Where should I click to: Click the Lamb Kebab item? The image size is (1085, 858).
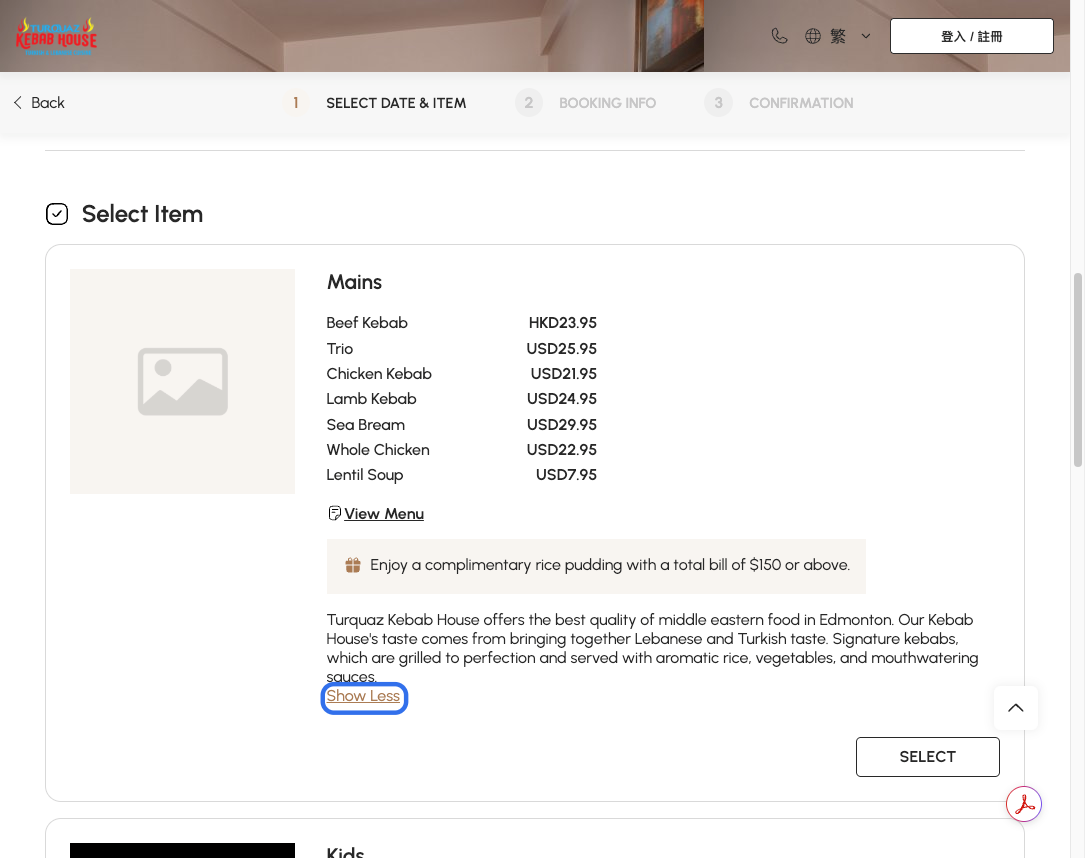(x=372, y=399)
